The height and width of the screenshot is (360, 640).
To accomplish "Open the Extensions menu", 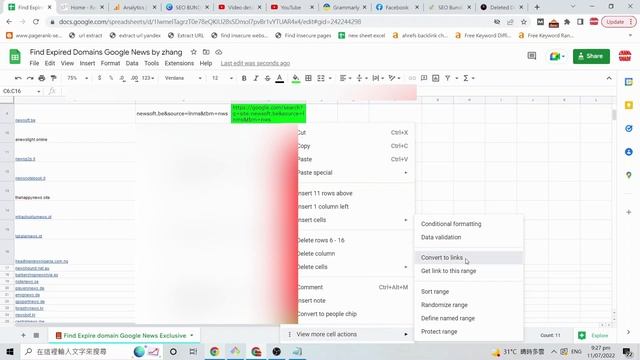I will tap(179, 63).
